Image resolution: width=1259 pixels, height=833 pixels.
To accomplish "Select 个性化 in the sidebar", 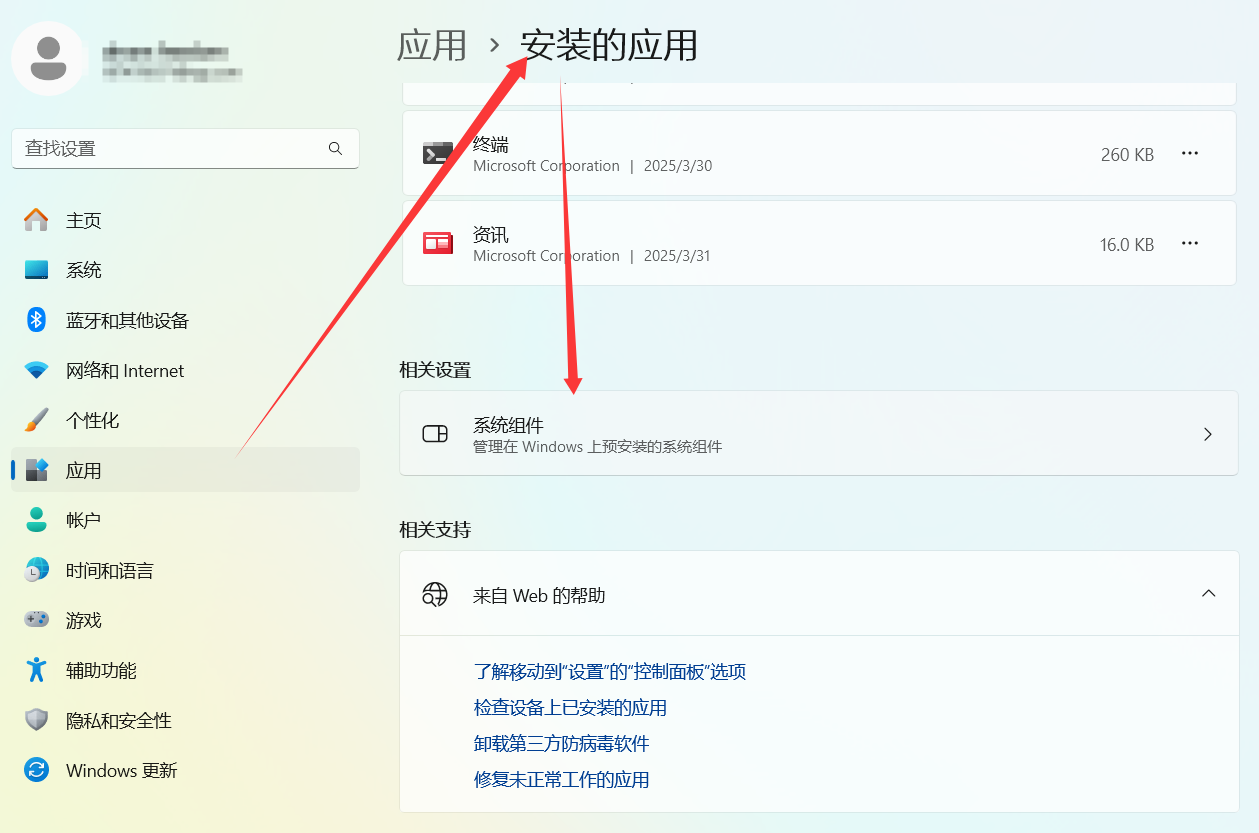I will click(x=185, y=420).
